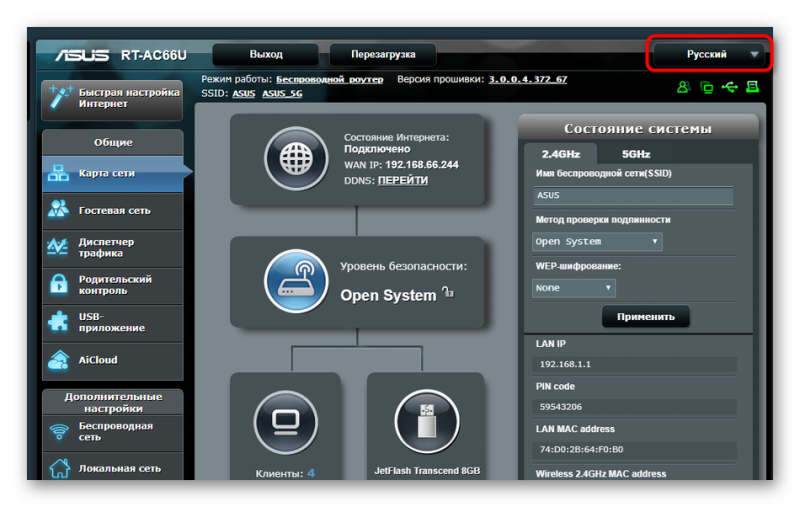Follow the DDNS ПЕРЕЙТИ link
The width and height of the screenshot is (800, 507).
click(403, 181)
